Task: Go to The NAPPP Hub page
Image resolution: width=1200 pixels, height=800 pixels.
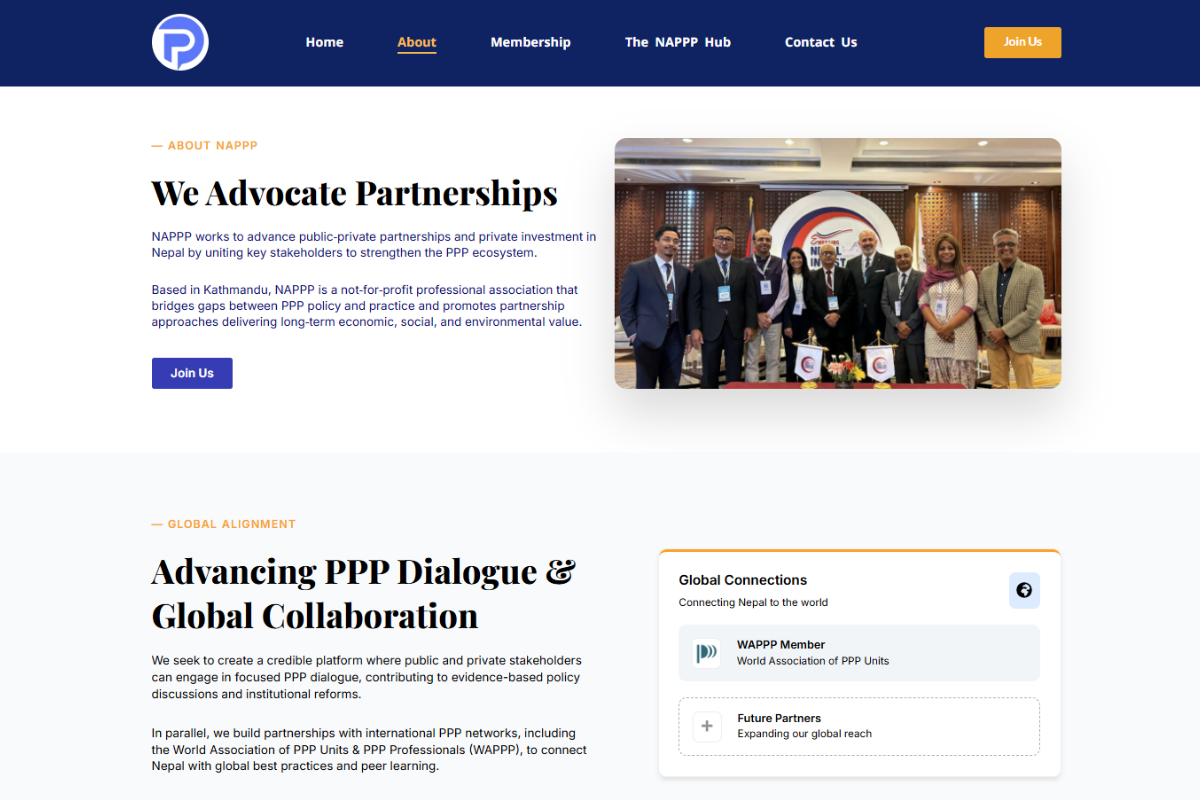Action: 678,42
